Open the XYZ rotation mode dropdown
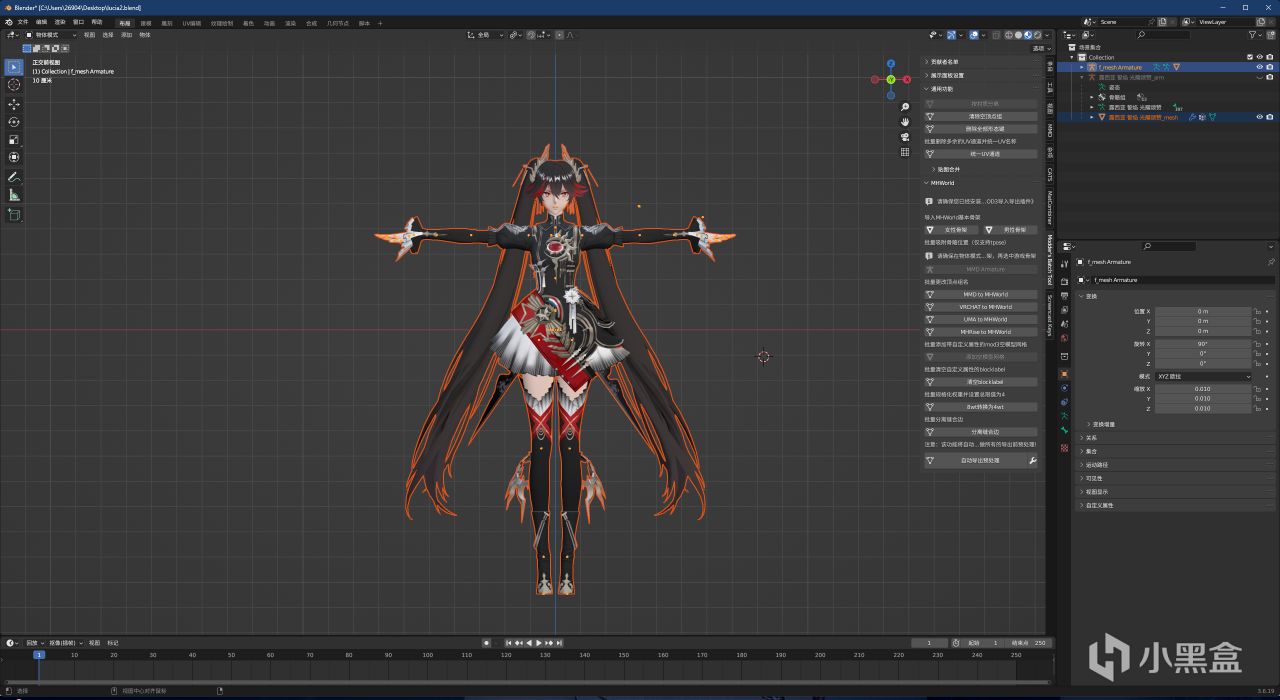 point(1204,376)
